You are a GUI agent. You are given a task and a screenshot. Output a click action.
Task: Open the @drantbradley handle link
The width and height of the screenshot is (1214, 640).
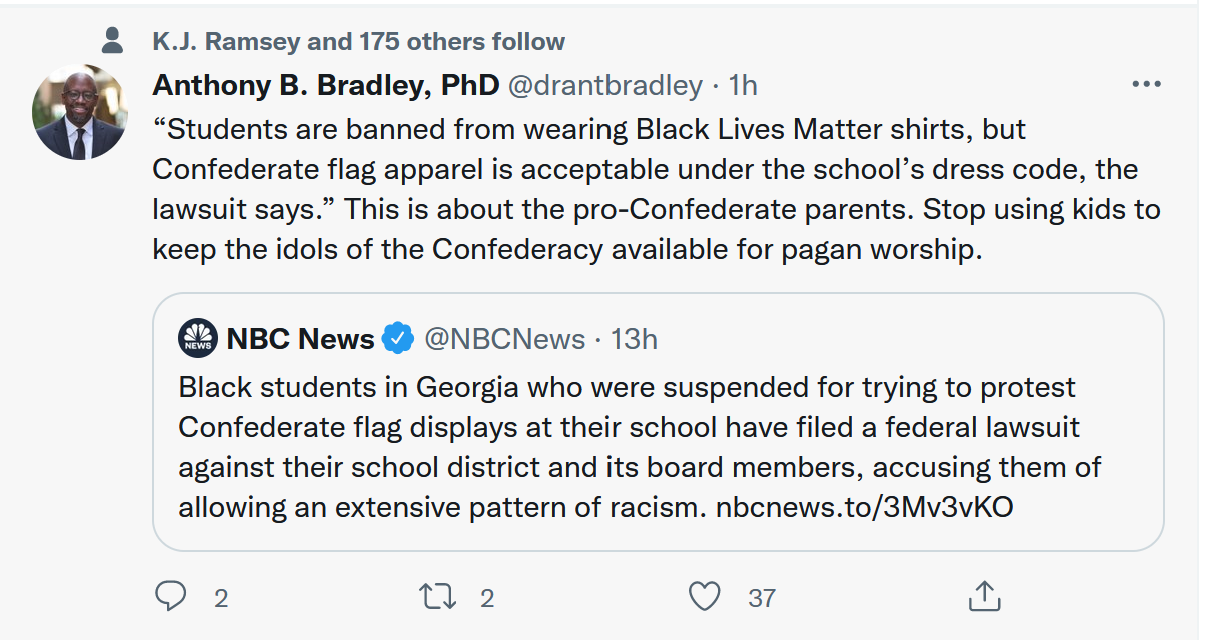pos(605,86)
